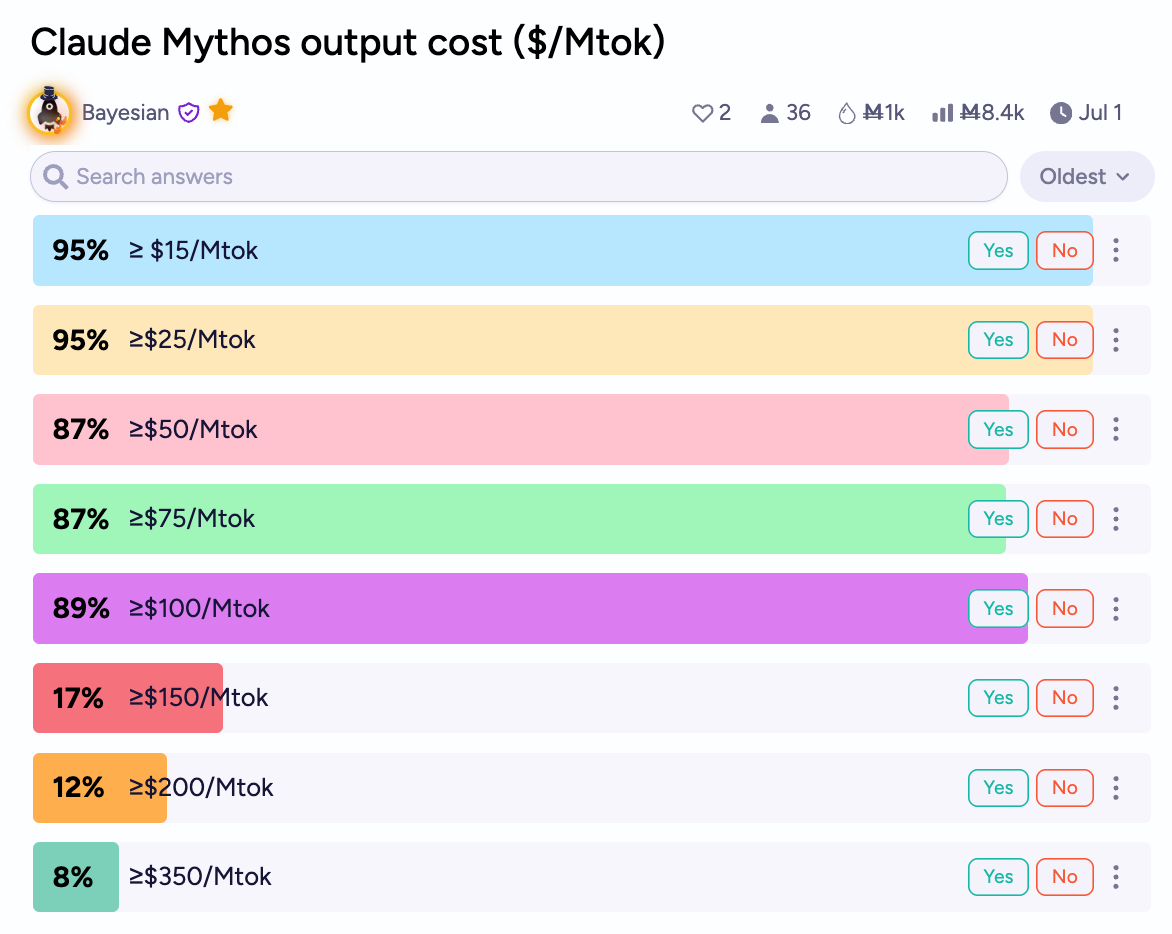Bet Yes on ≥$350/Mtok
The height and width of the screenshot is (934, 1172).
(x=998, y=876)
